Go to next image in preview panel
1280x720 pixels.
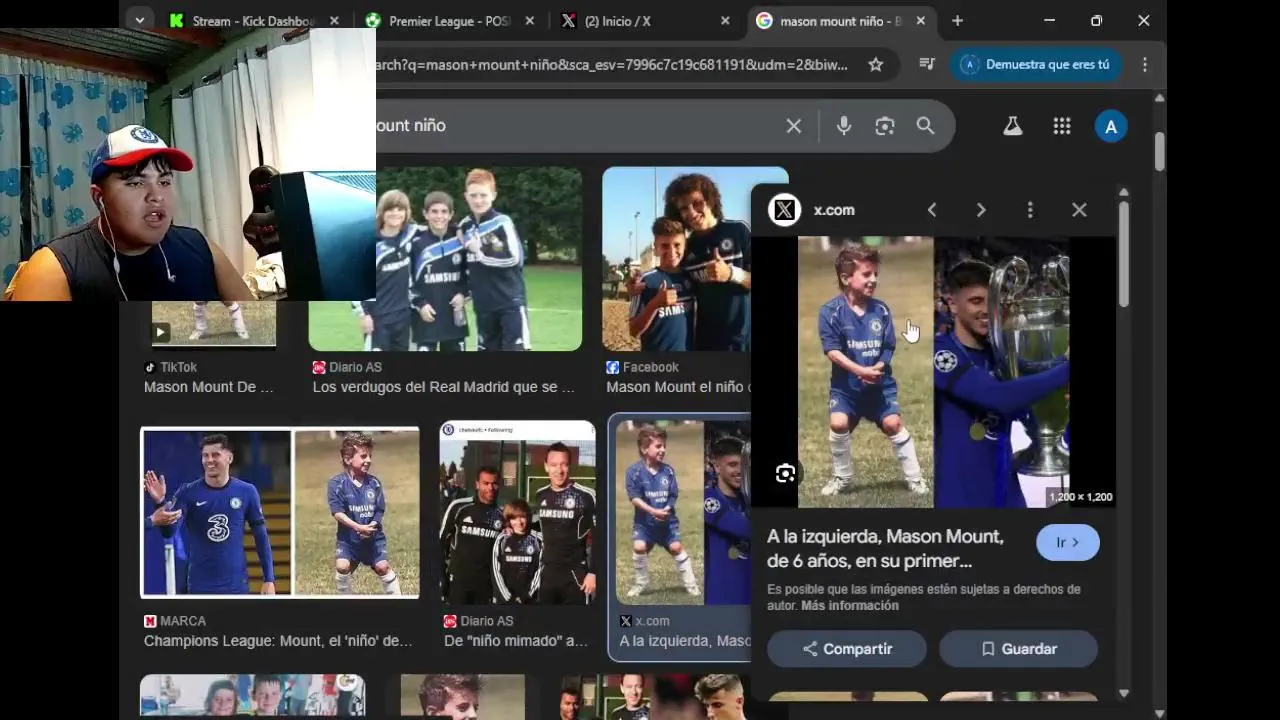(981, 210)
